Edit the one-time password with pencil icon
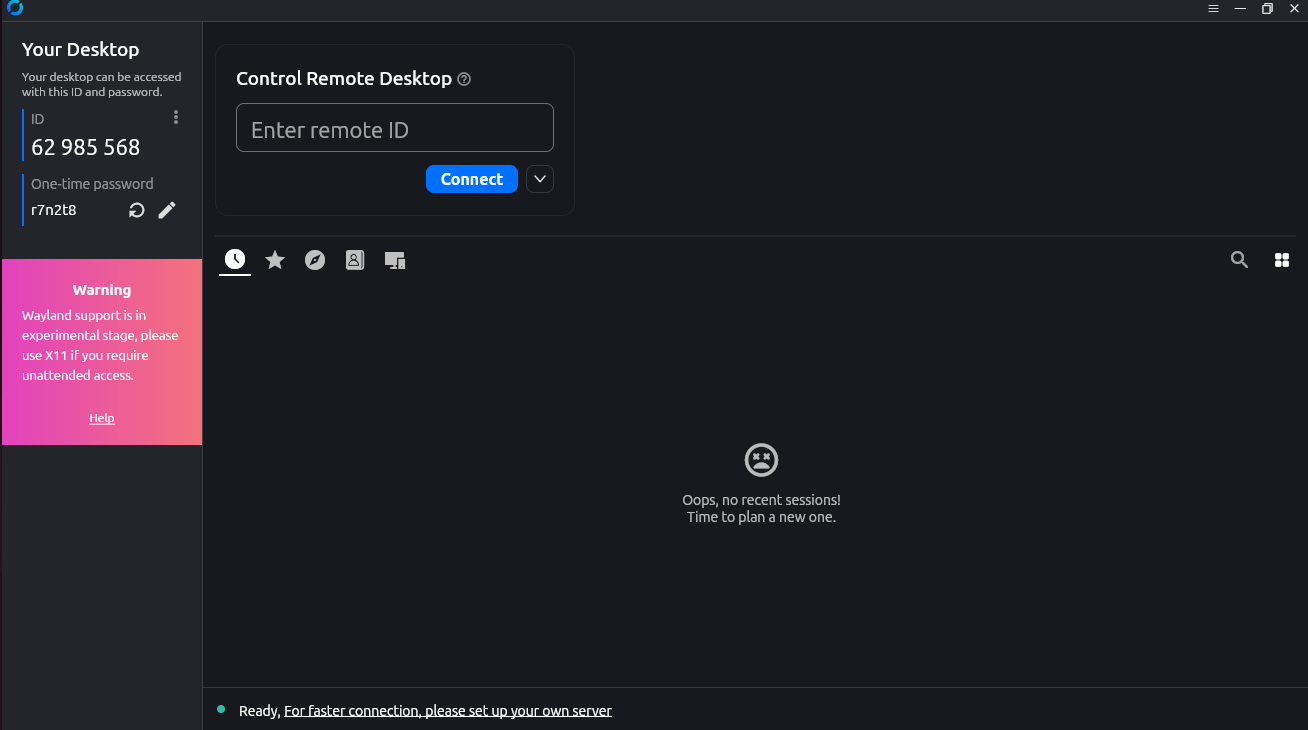1308x730 pixels. [x=167, y=210]
